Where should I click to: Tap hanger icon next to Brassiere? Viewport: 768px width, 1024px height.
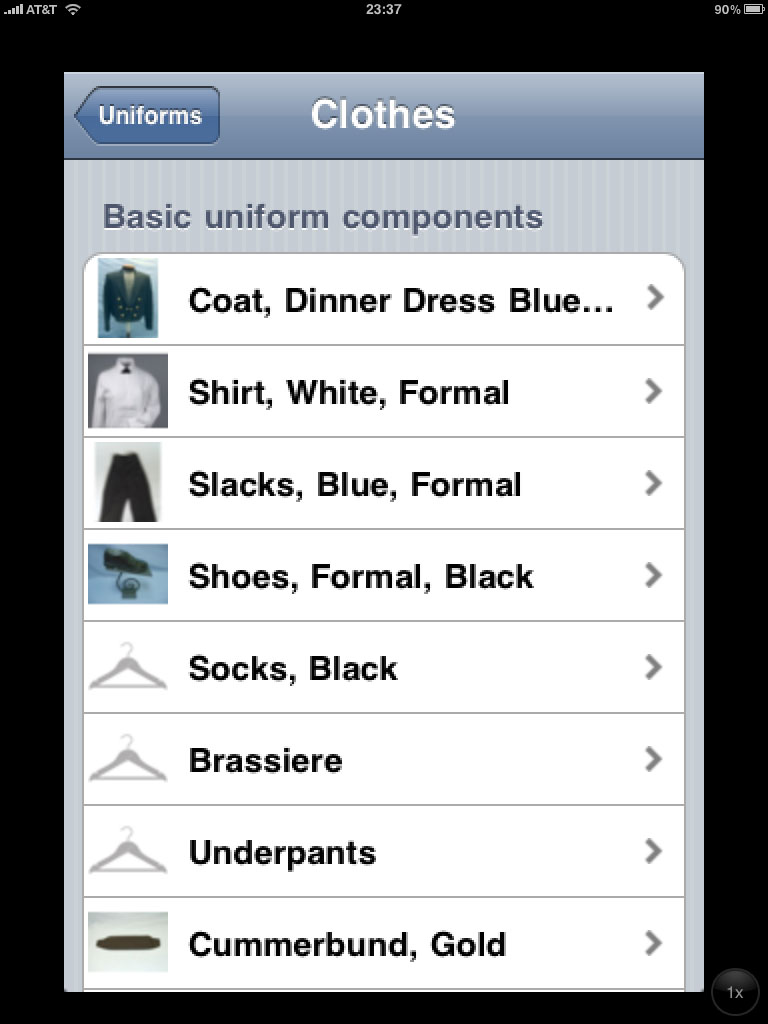click(x=128, y=759)
